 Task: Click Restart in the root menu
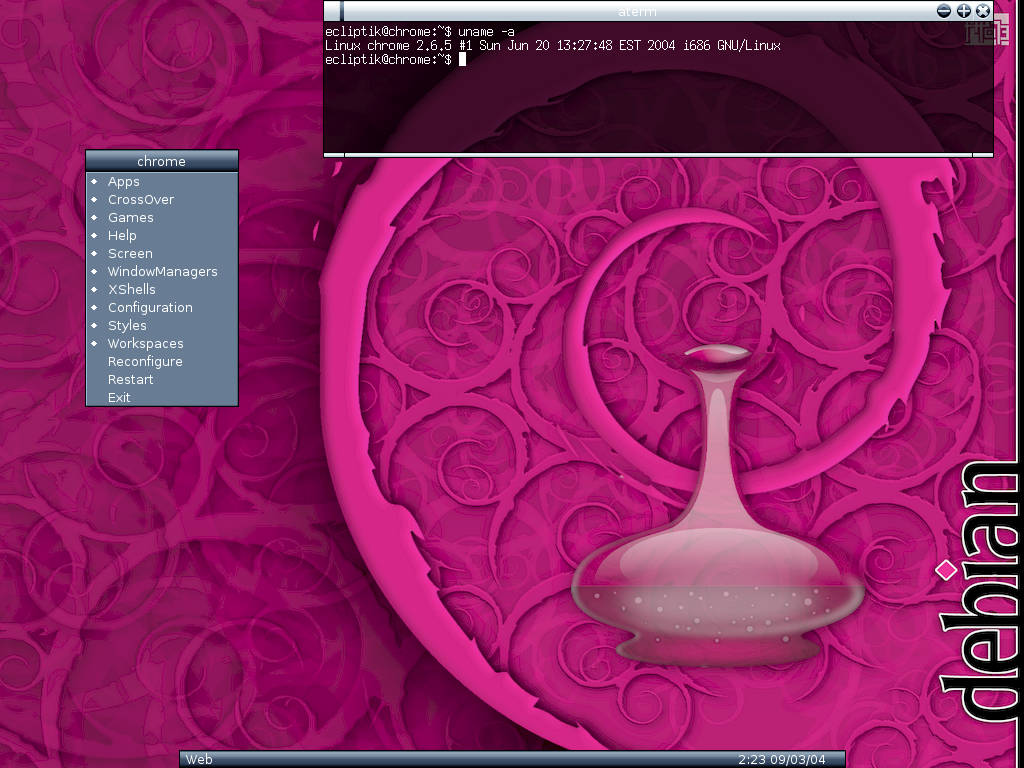pos(131,379)
